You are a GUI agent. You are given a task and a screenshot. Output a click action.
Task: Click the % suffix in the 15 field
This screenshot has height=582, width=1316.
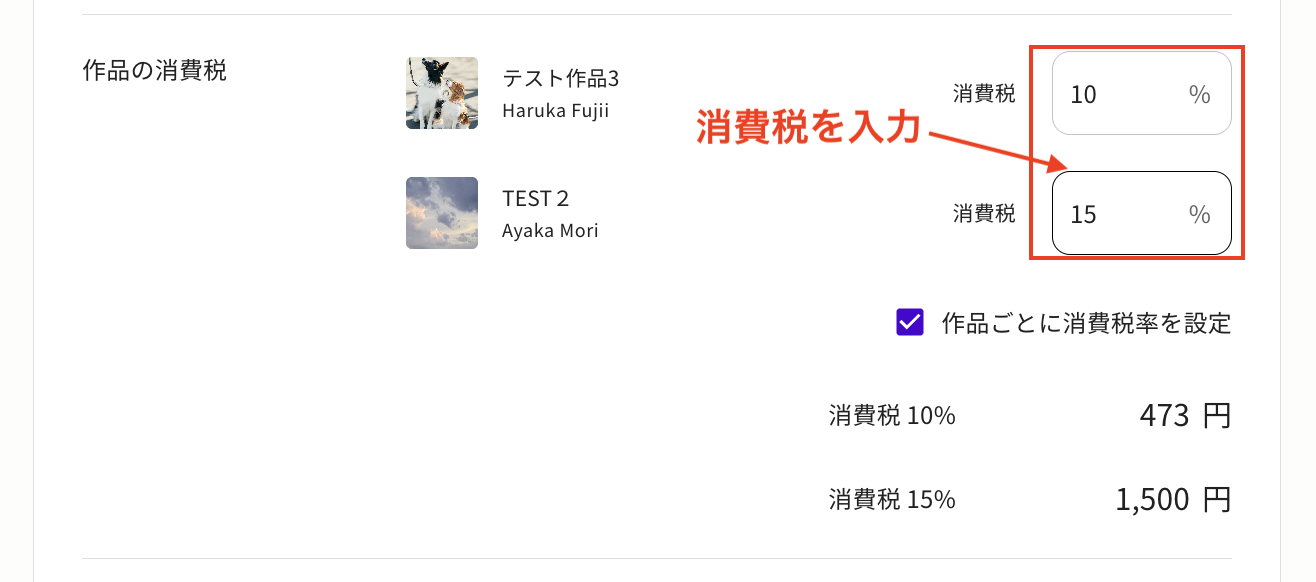click(x=1199, y=215)
